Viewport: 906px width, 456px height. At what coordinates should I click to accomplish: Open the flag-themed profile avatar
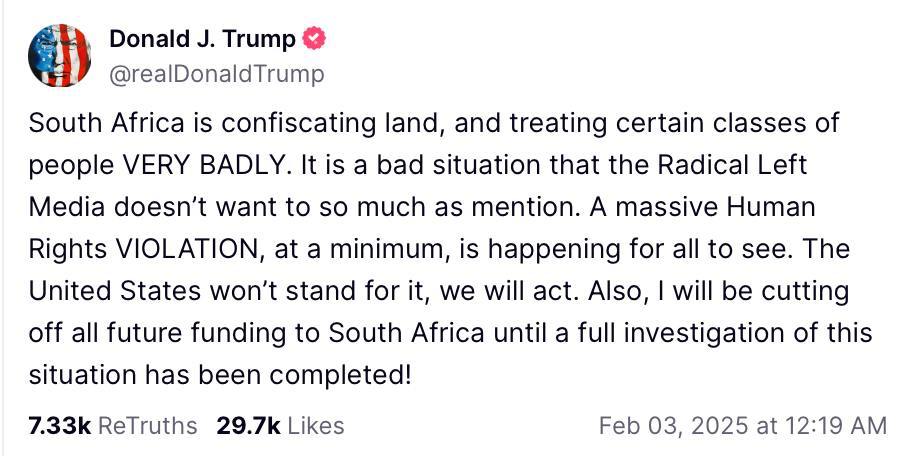tap(60, 54)
